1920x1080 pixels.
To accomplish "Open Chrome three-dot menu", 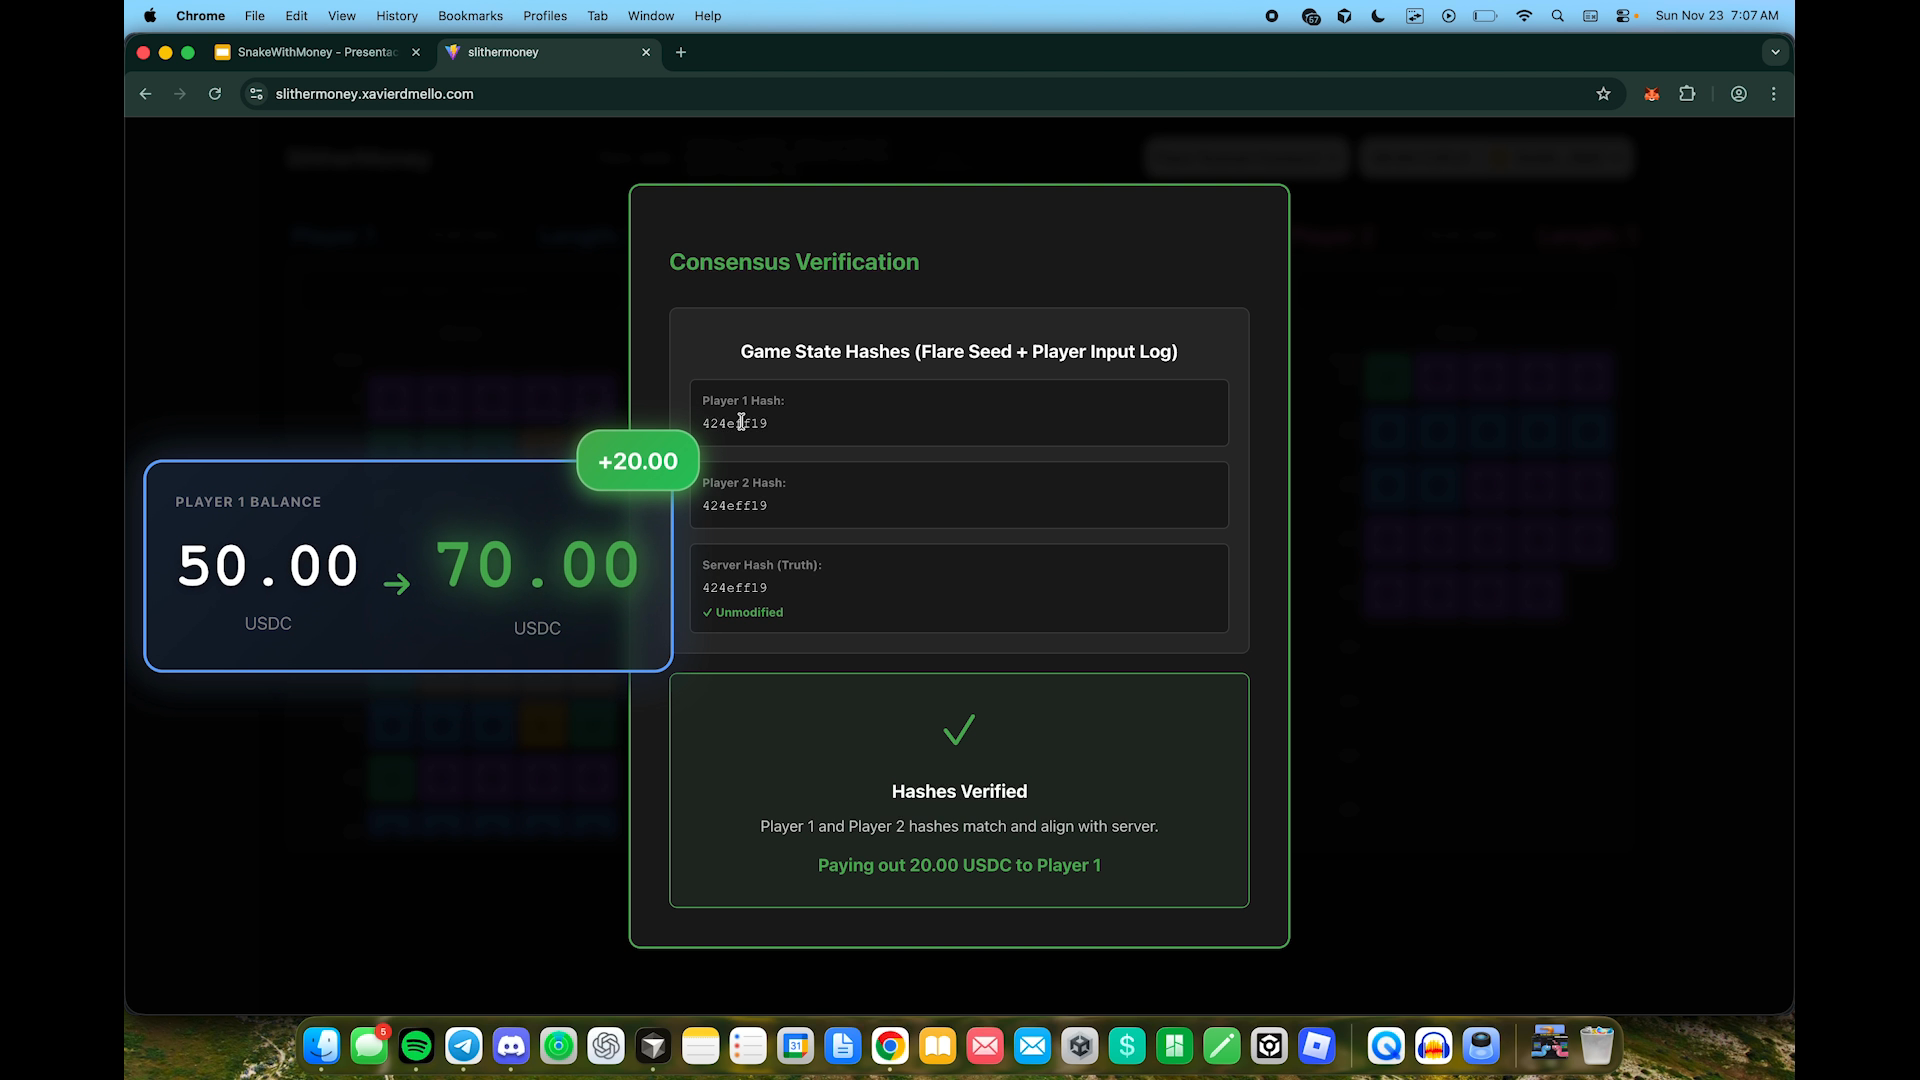I will [x=1774, y=94].
